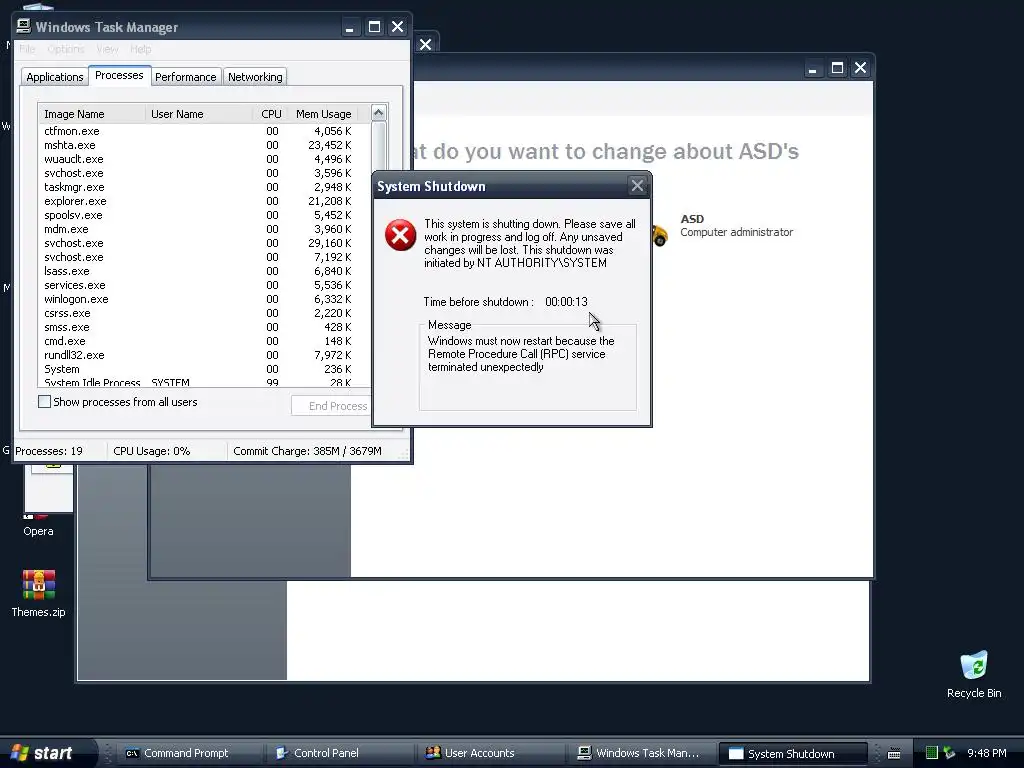Sort processes by Image Name column
This screenshot has width=1024, height=768.
tap(91, 114)
